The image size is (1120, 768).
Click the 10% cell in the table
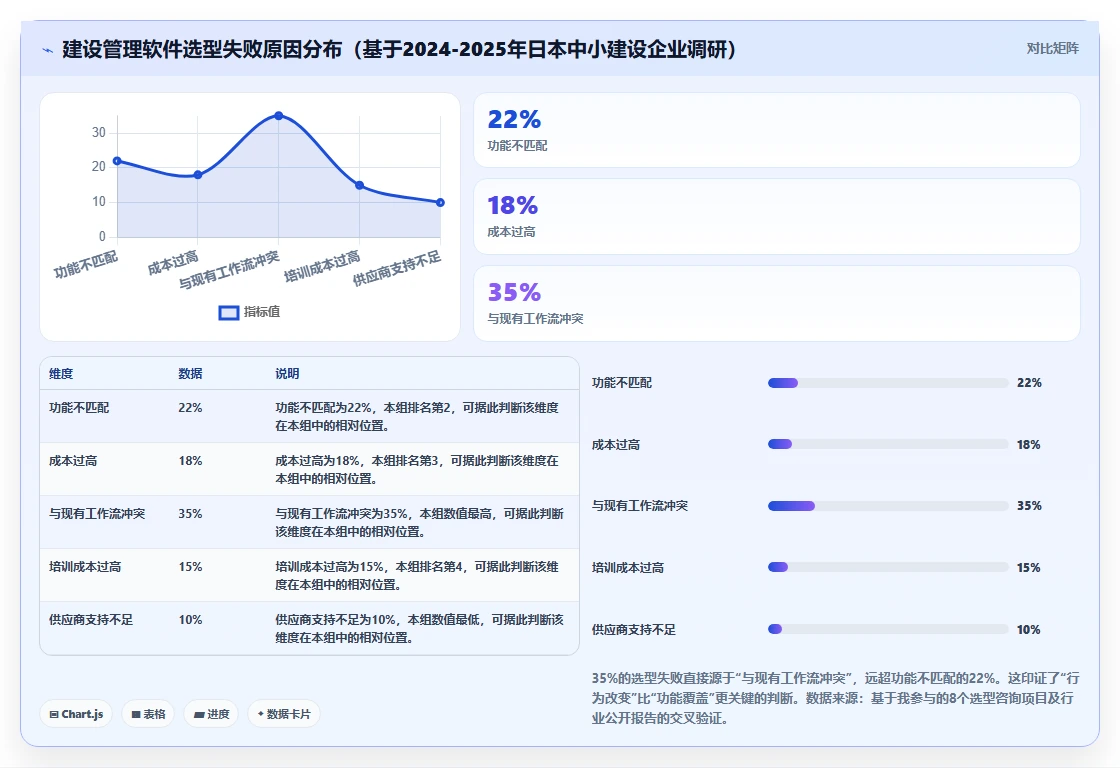coord(190,619)
